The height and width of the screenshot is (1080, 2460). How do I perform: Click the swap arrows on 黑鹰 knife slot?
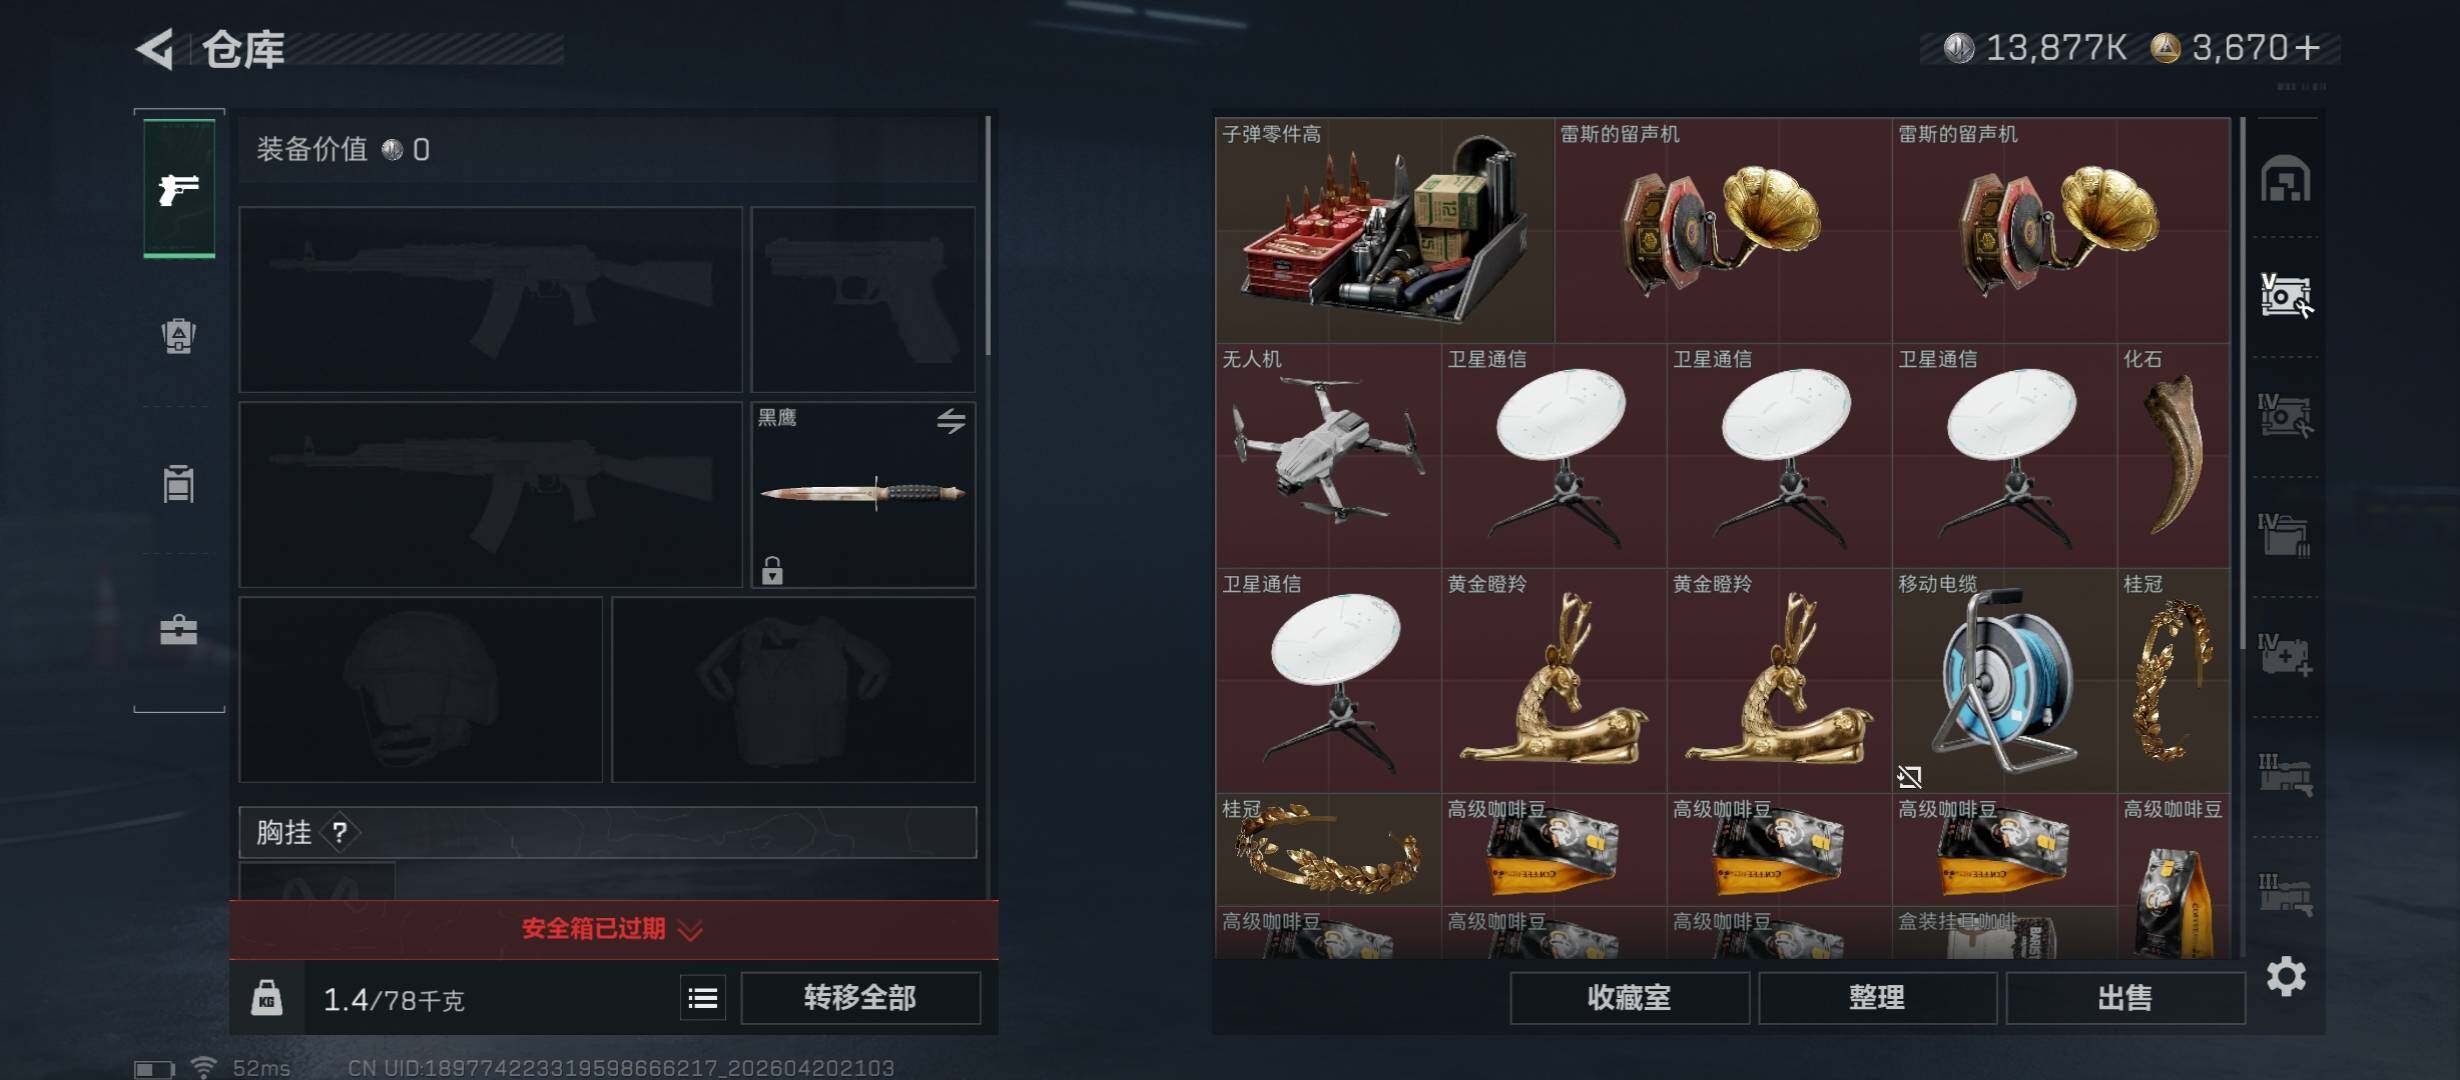click(x=951, y=421)
